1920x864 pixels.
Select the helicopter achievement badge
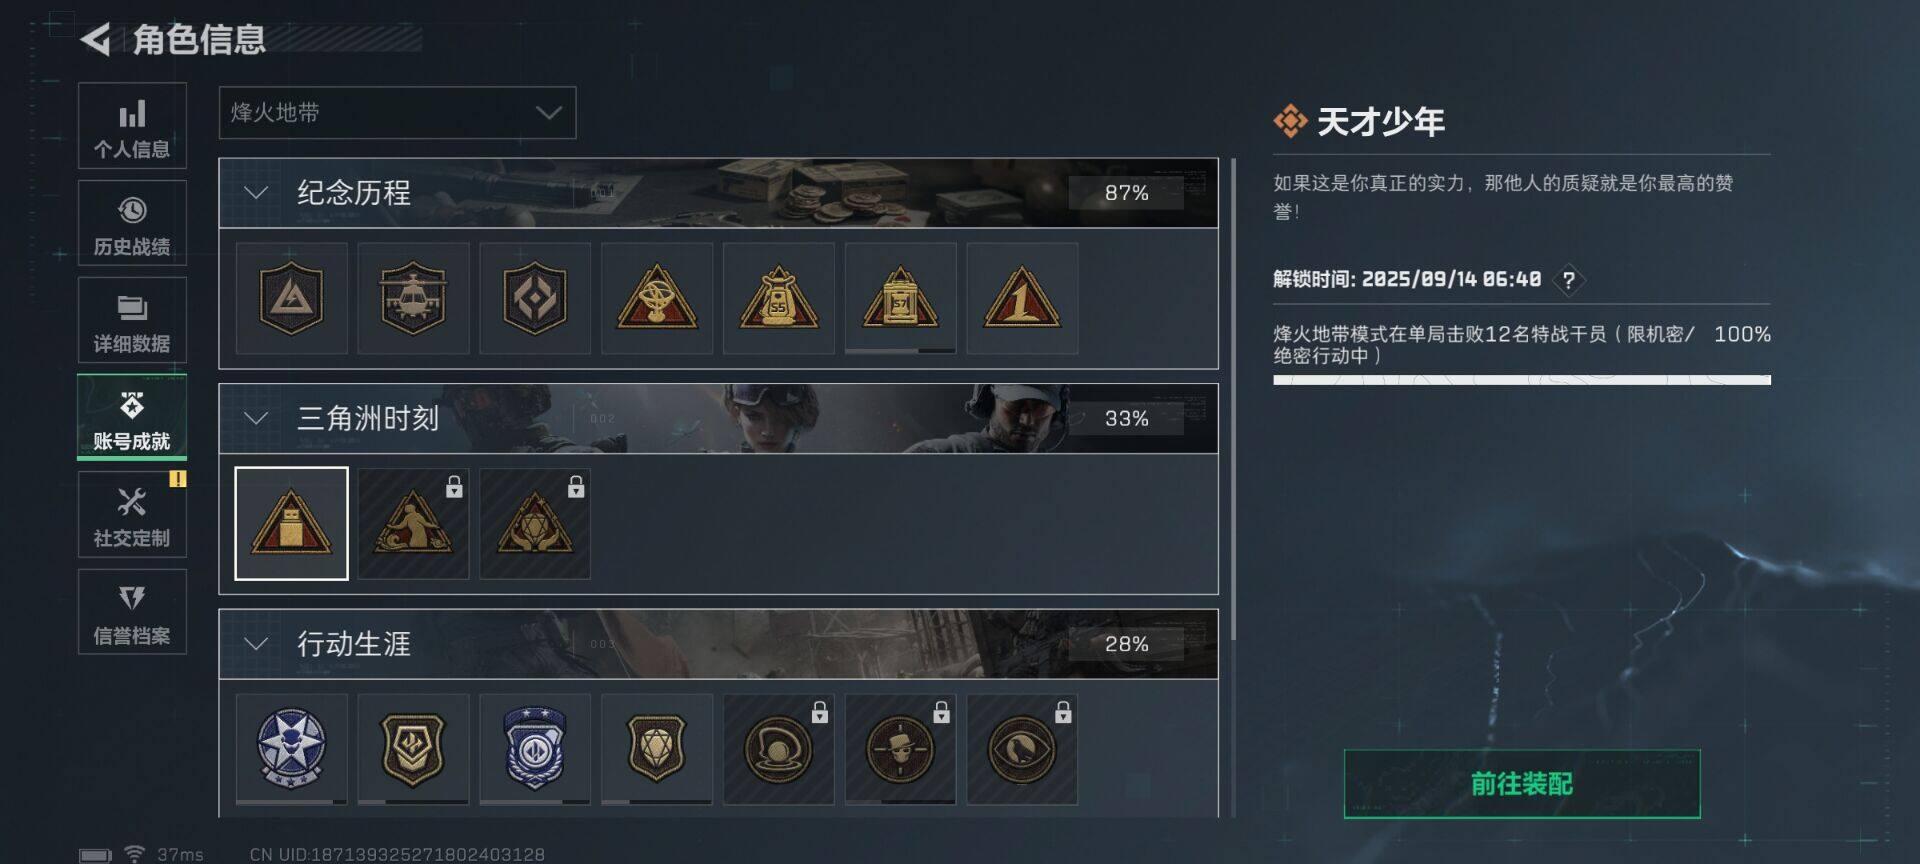click(413, 298)
